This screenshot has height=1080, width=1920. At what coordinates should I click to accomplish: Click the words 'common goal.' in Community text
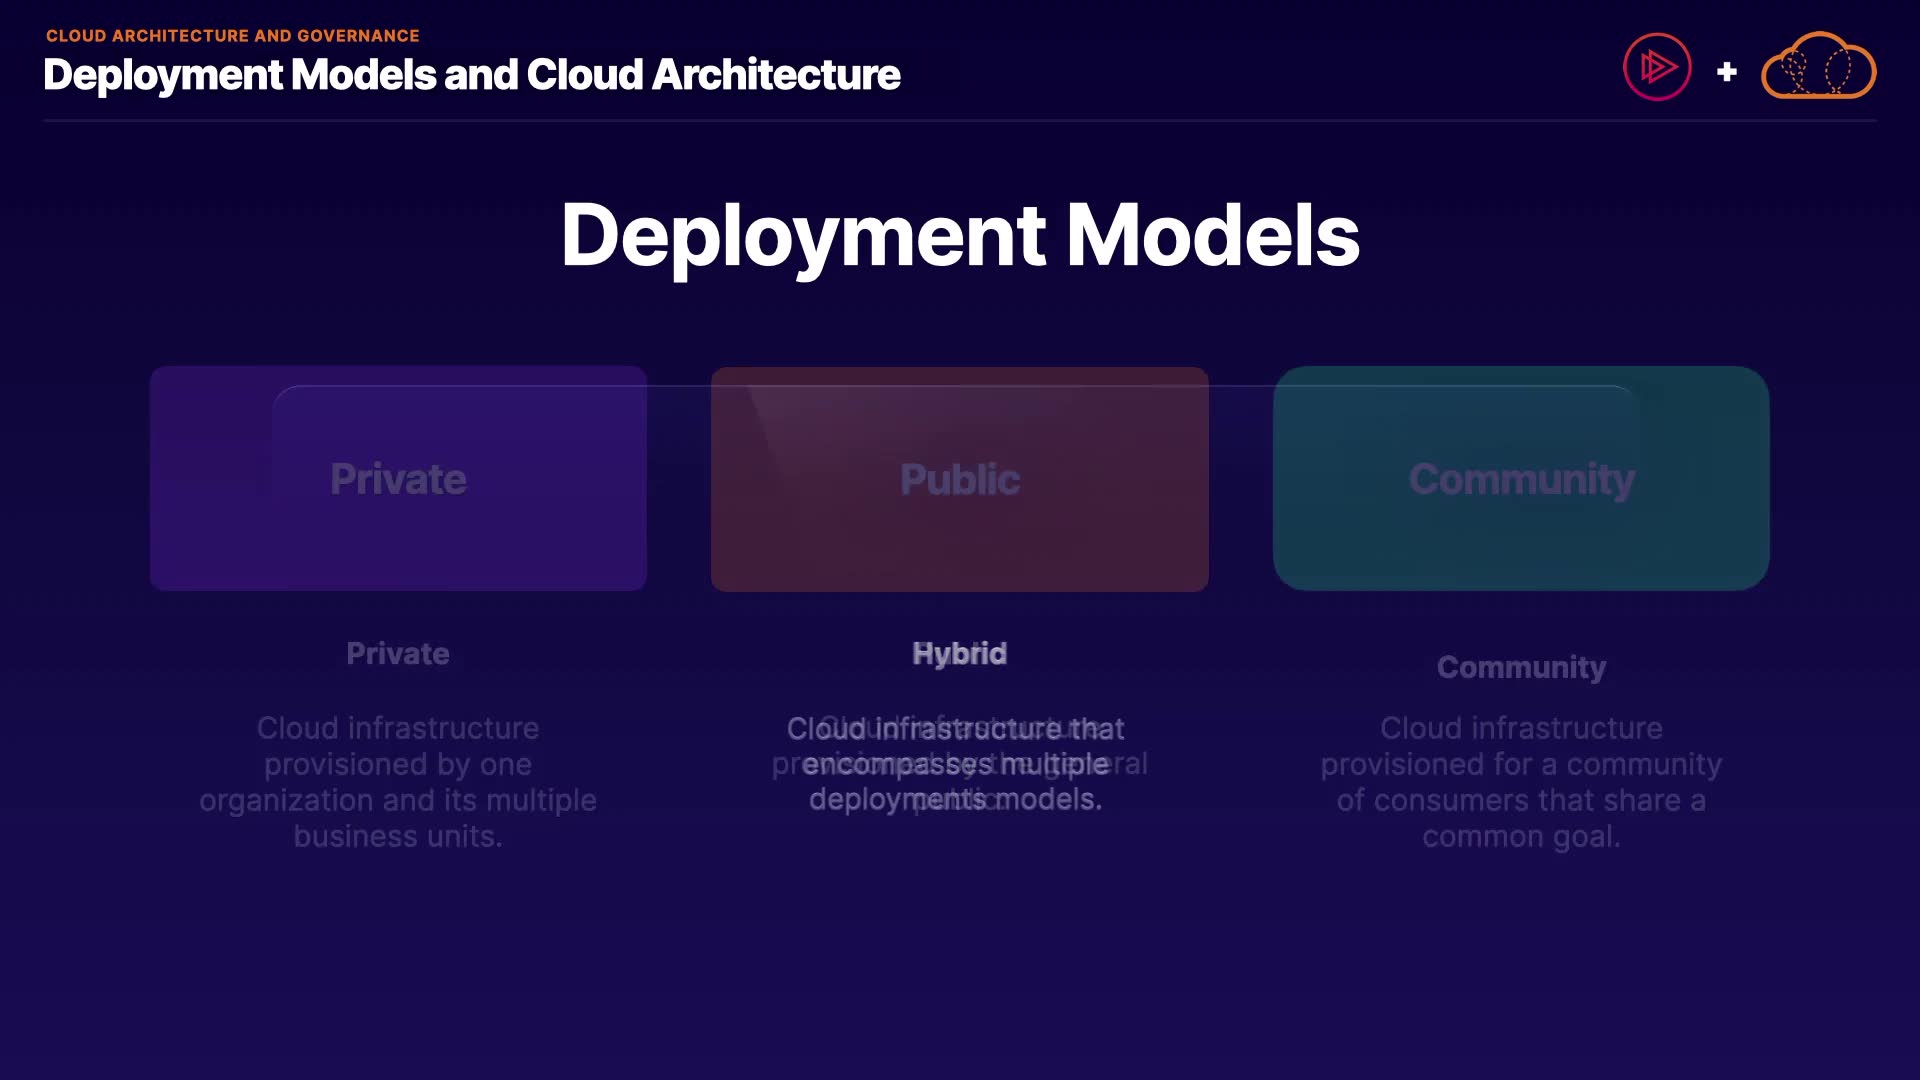click(x=1521, y=836)
